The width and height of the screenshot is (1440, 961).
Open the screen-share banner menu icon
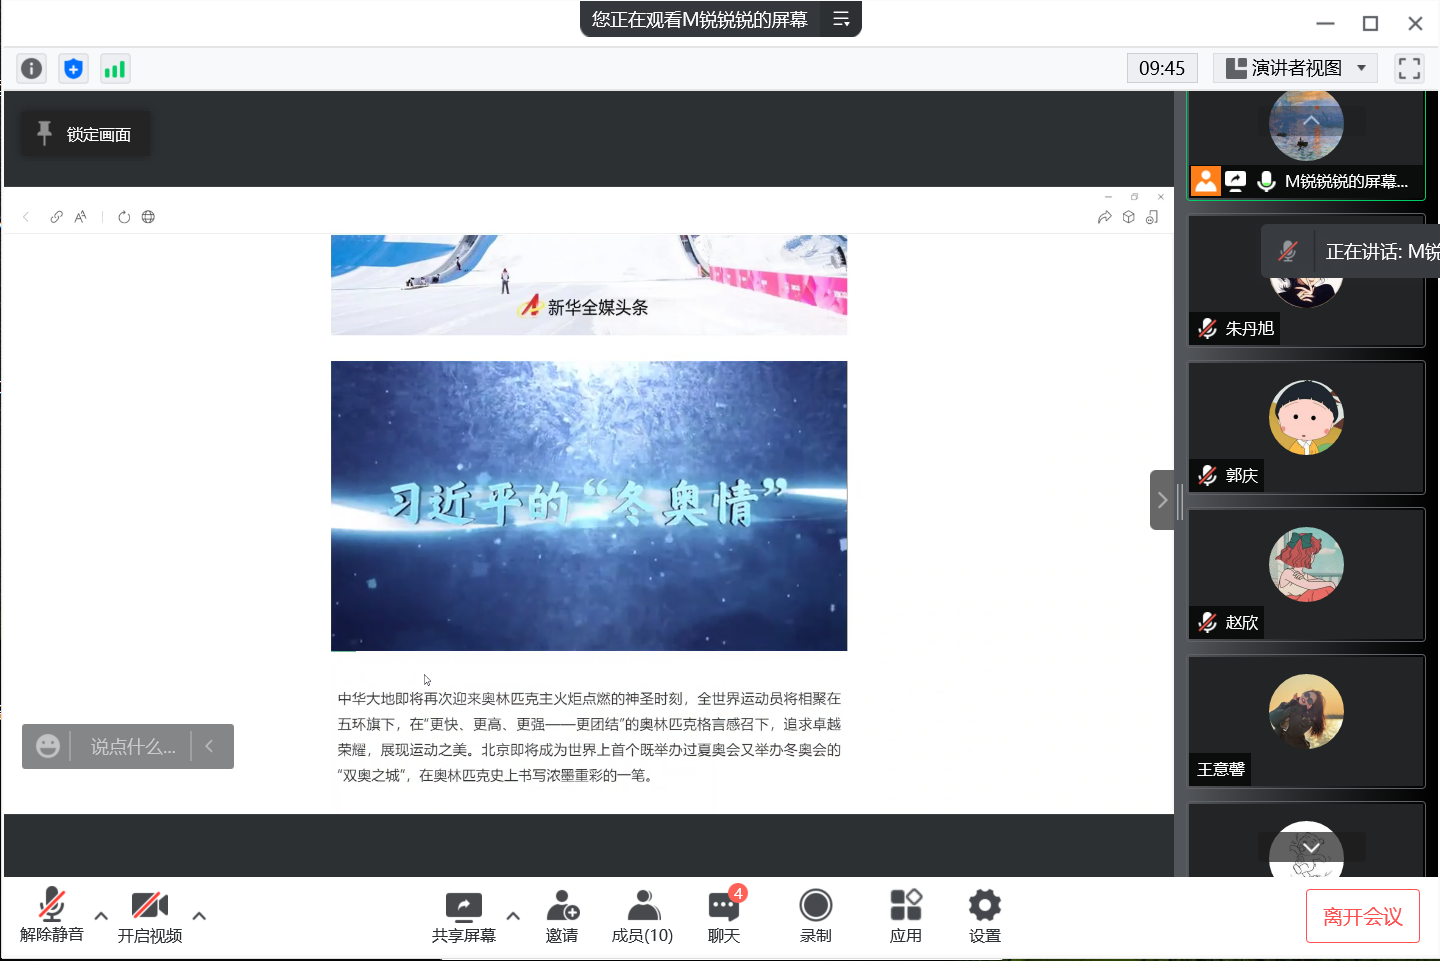pos(841,19)
